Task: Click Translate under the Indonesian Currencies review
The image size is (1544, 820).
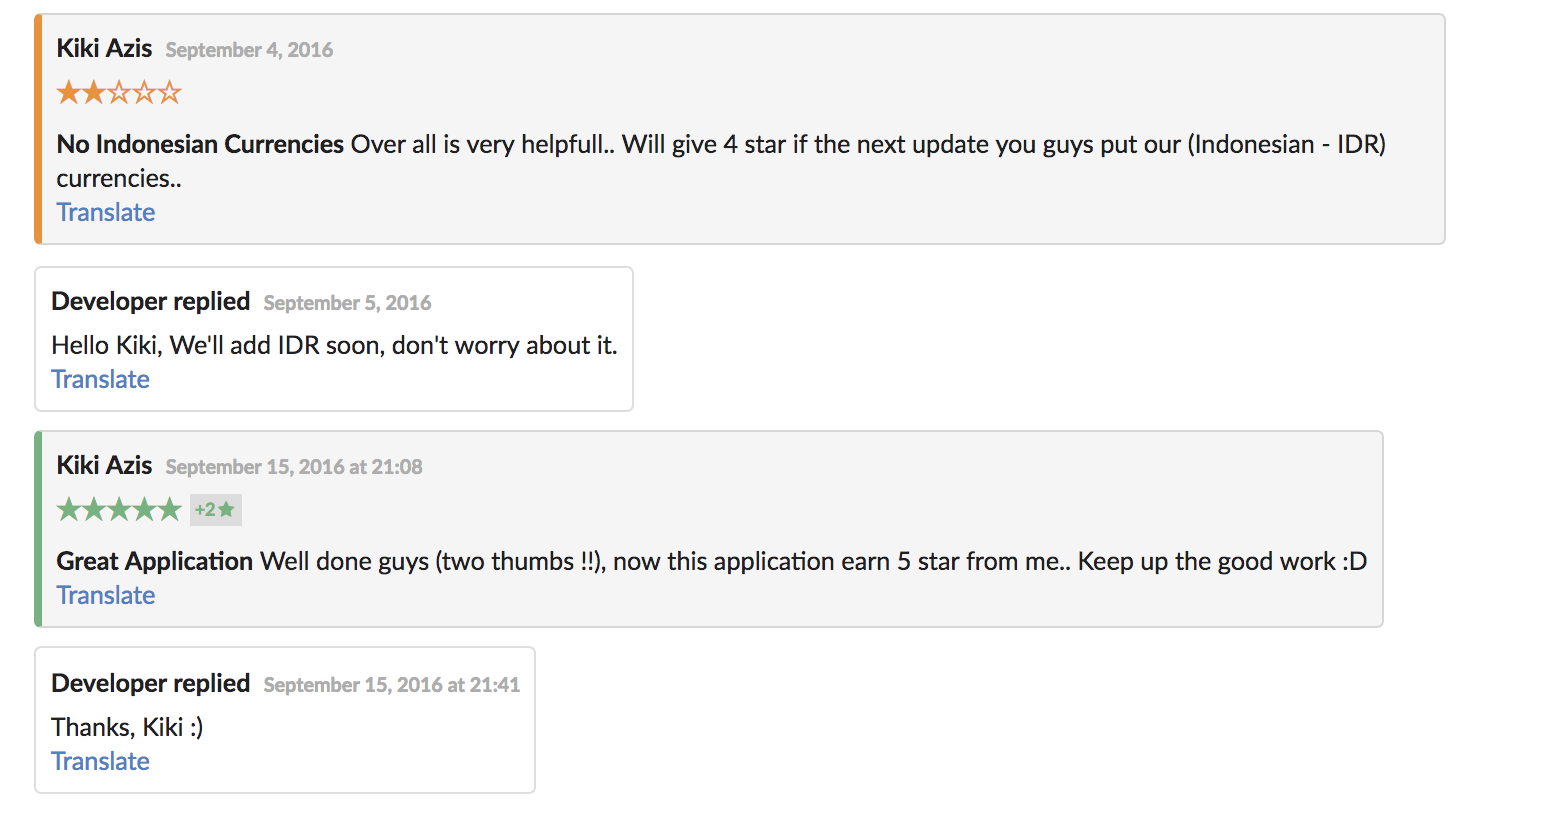Action: [105, 212]
